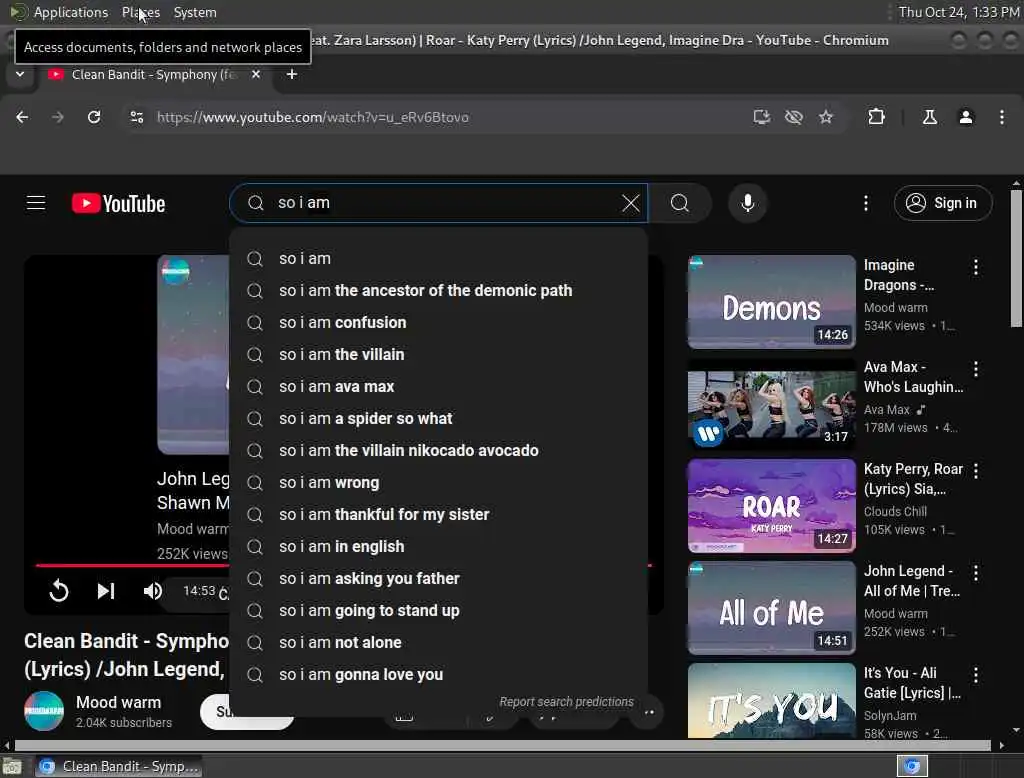The height and width of the screenshot is (778, 1024).
Task: Select 'so i am thankful for my sister'
Action: pos(438,515)
